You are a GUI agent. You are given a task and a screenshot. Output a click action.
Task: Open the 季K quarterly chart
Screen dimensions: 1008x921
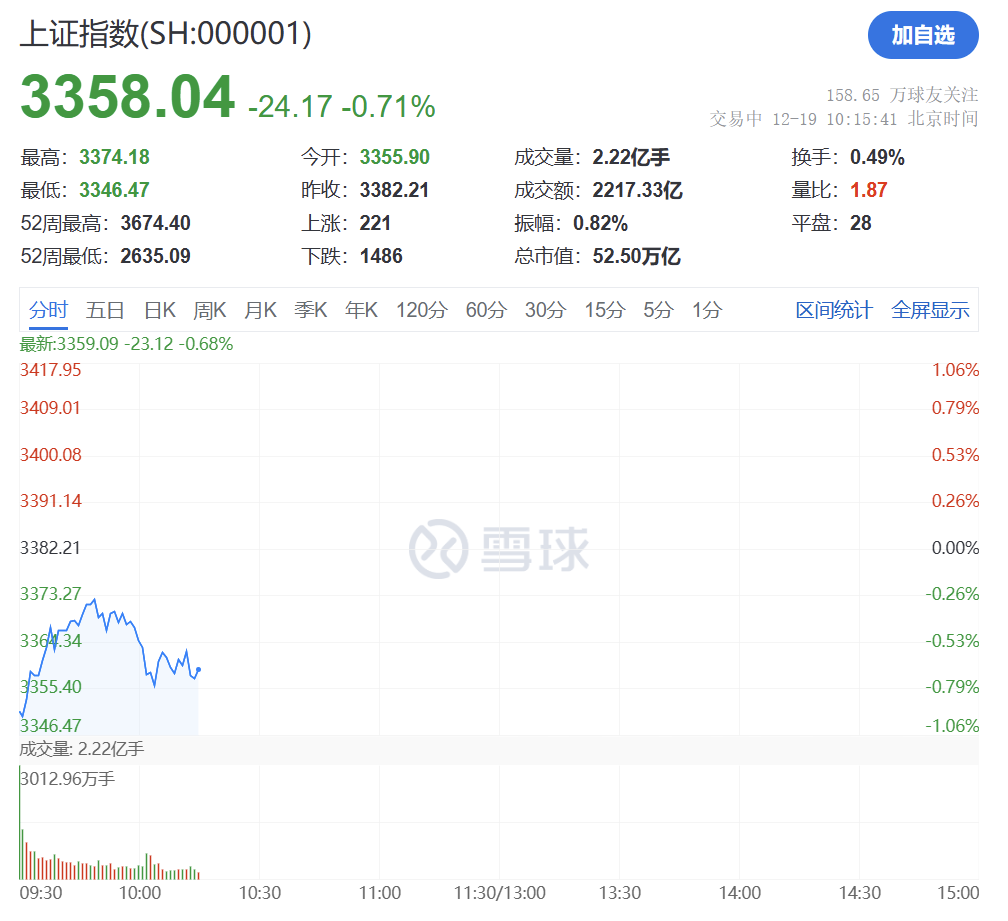[x=311, y=310]
